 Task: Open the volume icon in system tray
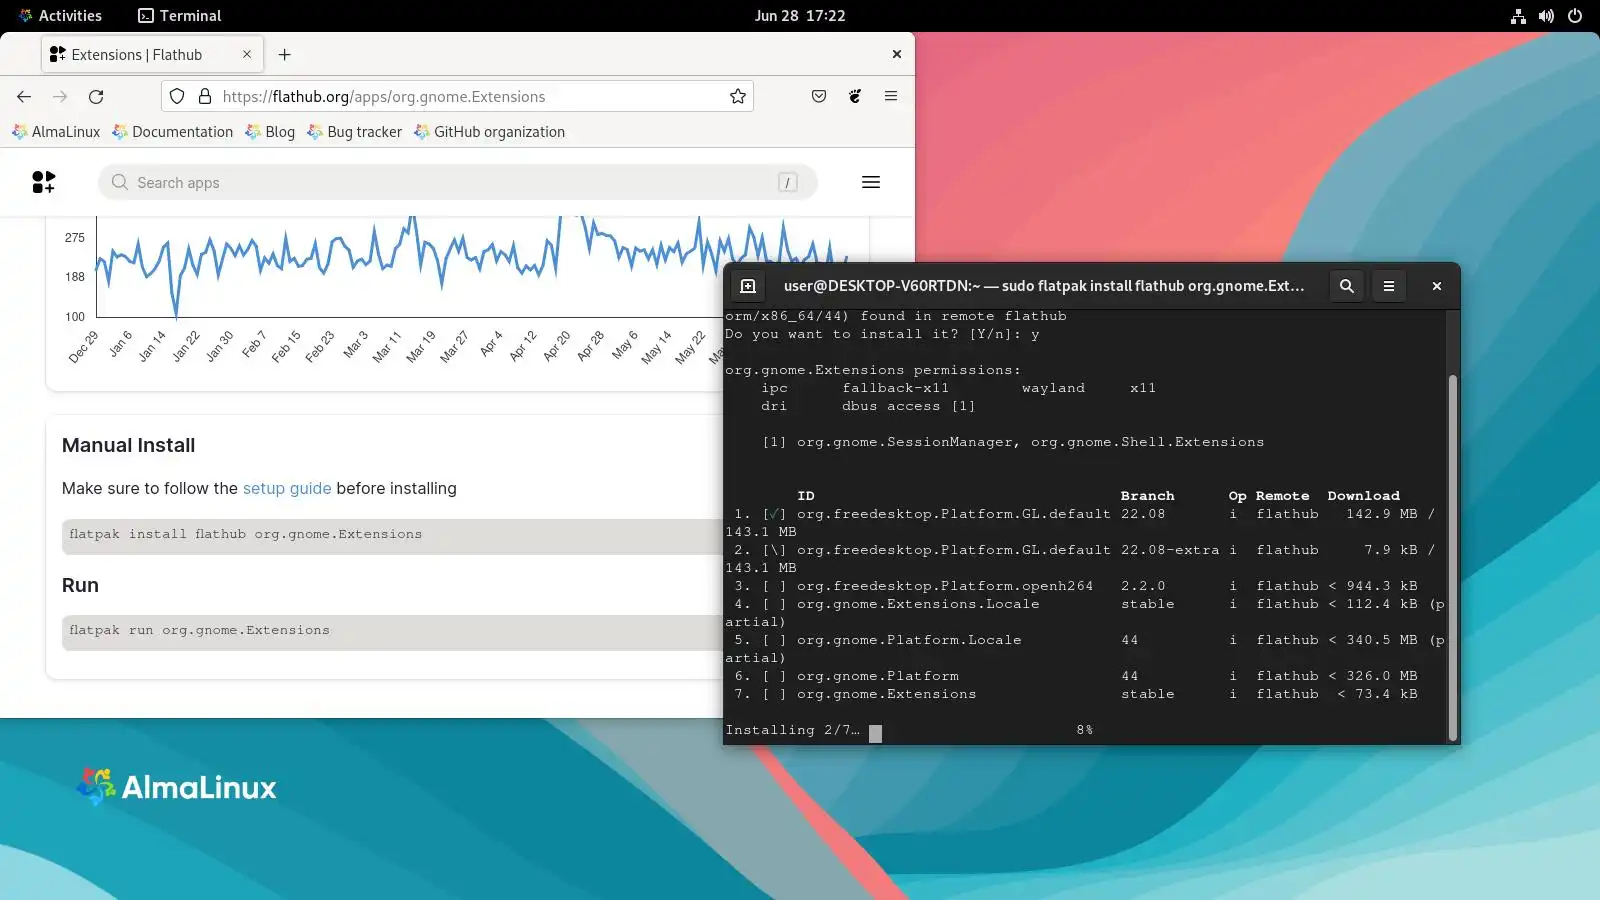1546,16
